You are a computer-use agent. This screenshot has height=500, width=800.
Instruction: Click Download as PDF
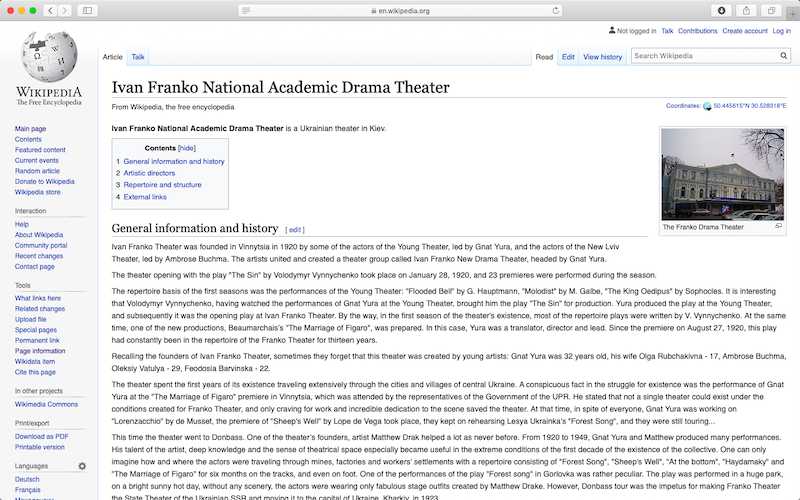point(41,436)
